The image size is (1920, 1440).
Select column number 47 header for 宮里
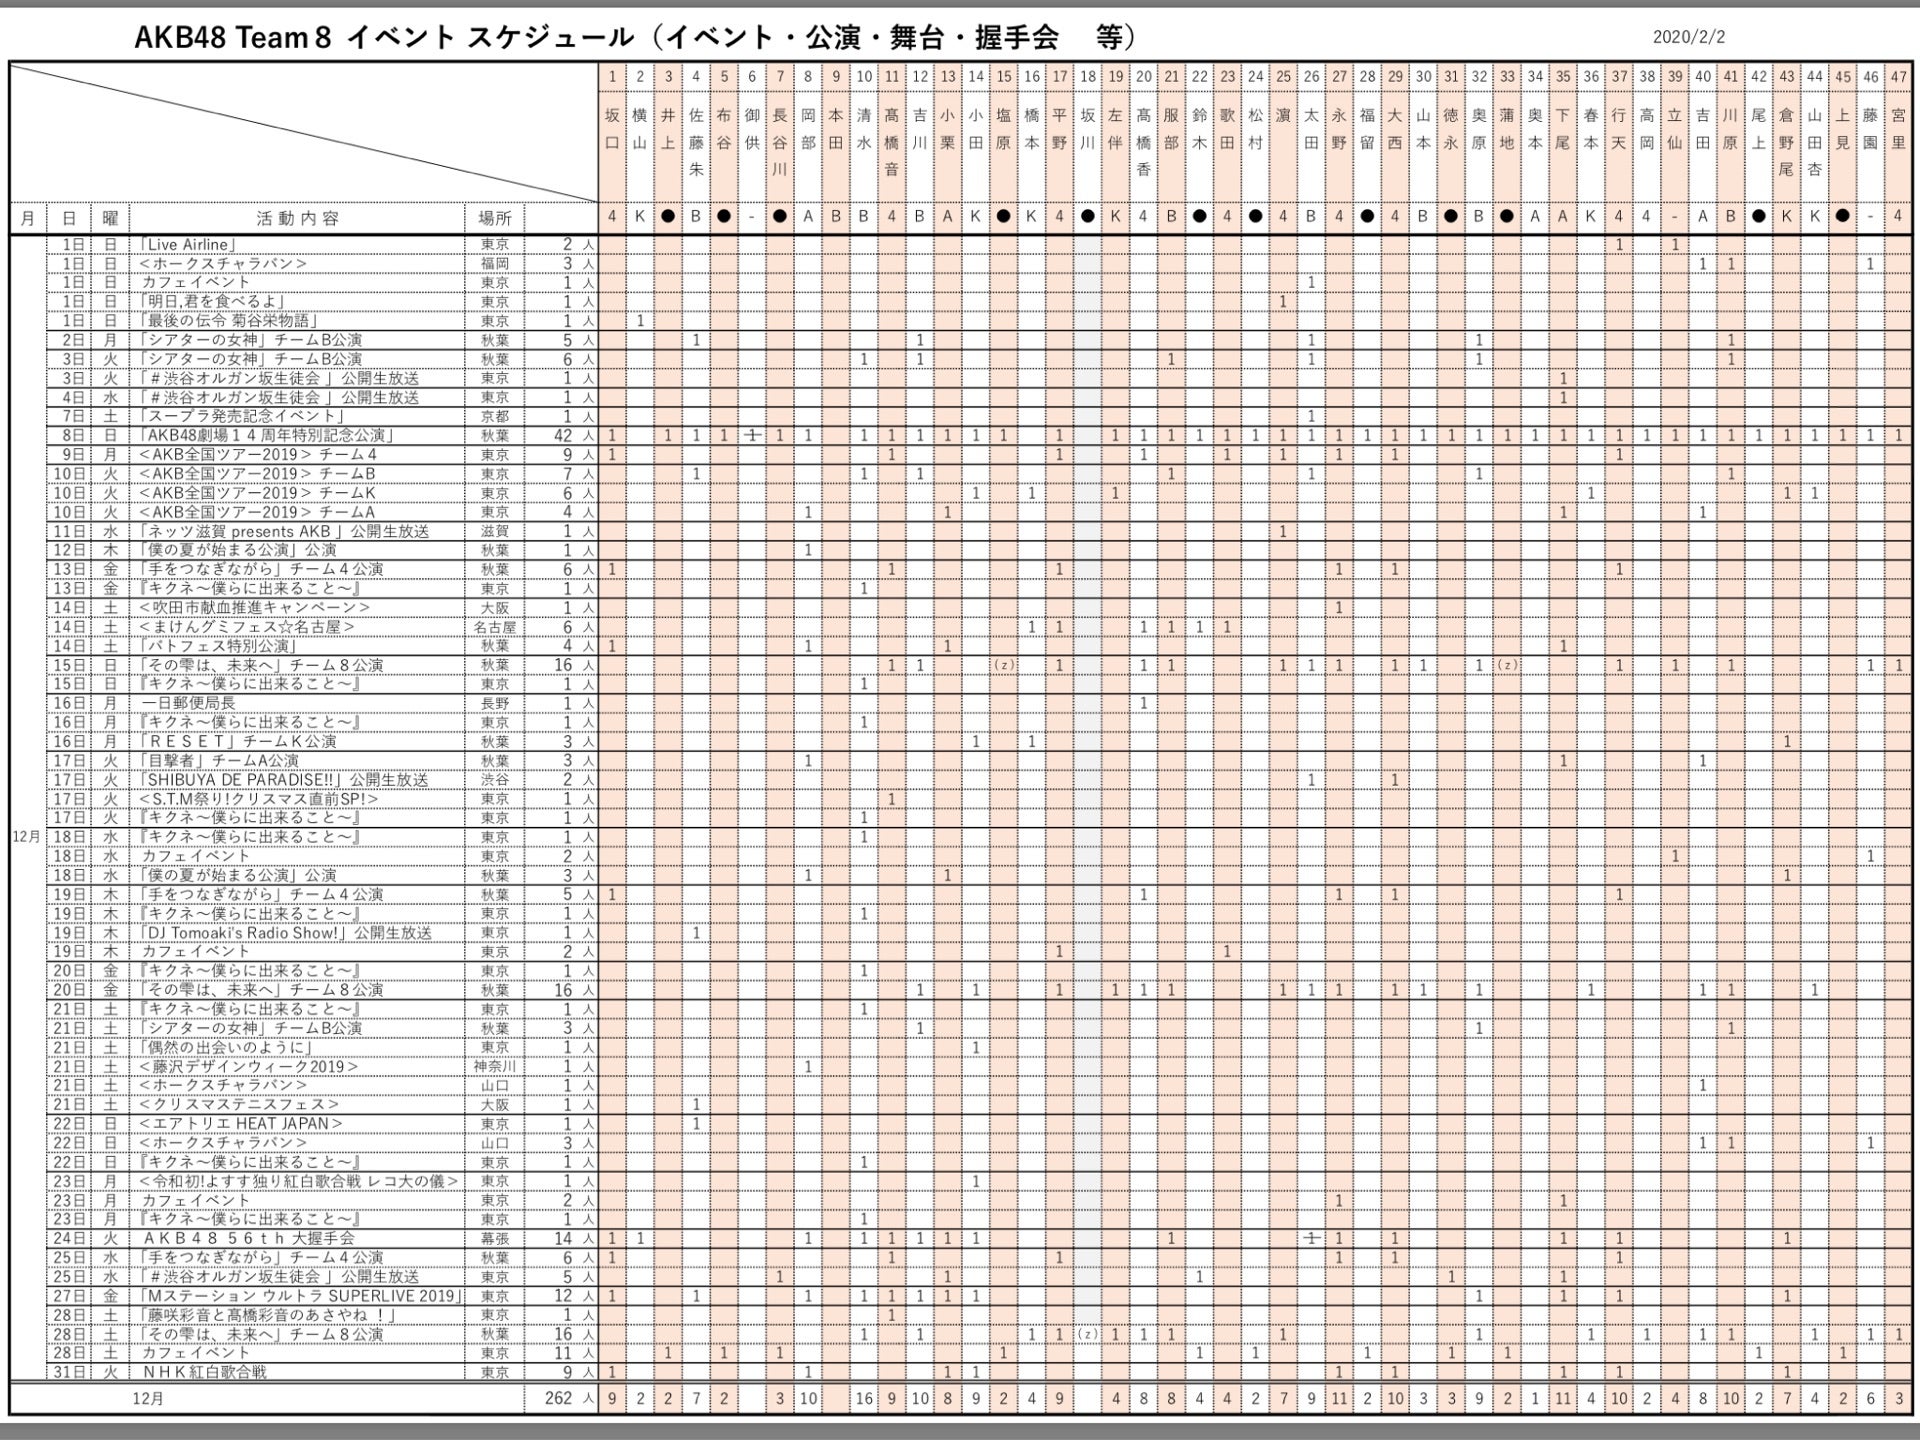pos(1899,76)
